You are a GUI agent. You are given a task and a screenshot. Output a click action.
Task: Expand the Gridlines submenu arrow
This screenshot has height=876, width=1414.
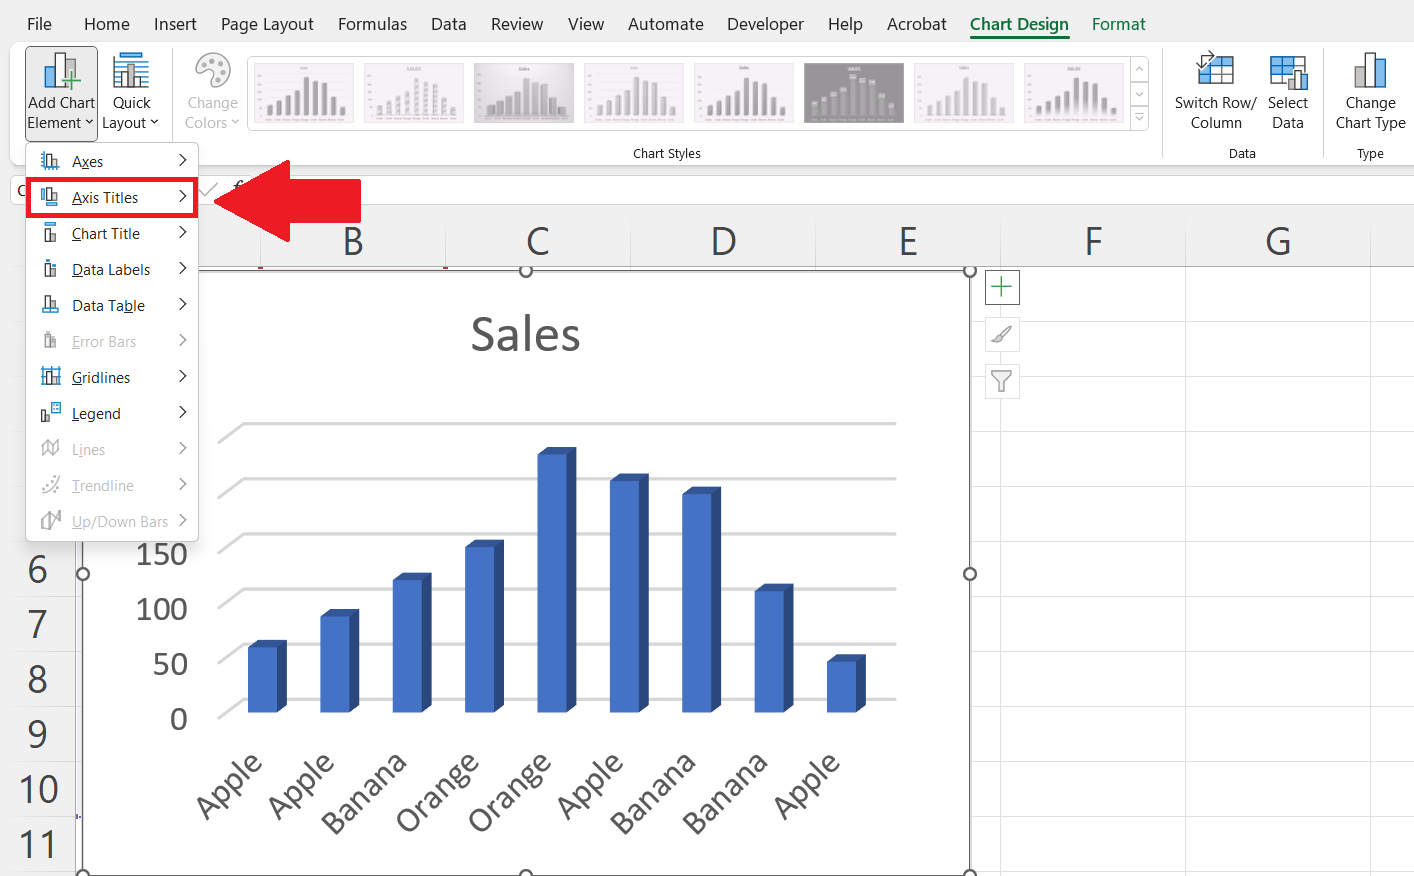[183, 376]
